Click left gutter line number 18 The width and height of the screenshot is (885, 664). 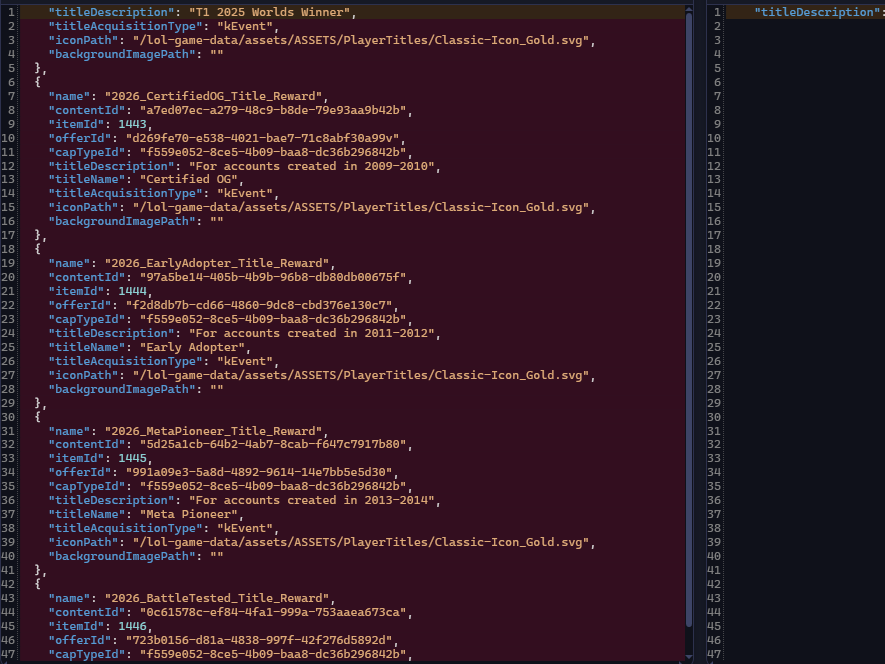[8, 250]
